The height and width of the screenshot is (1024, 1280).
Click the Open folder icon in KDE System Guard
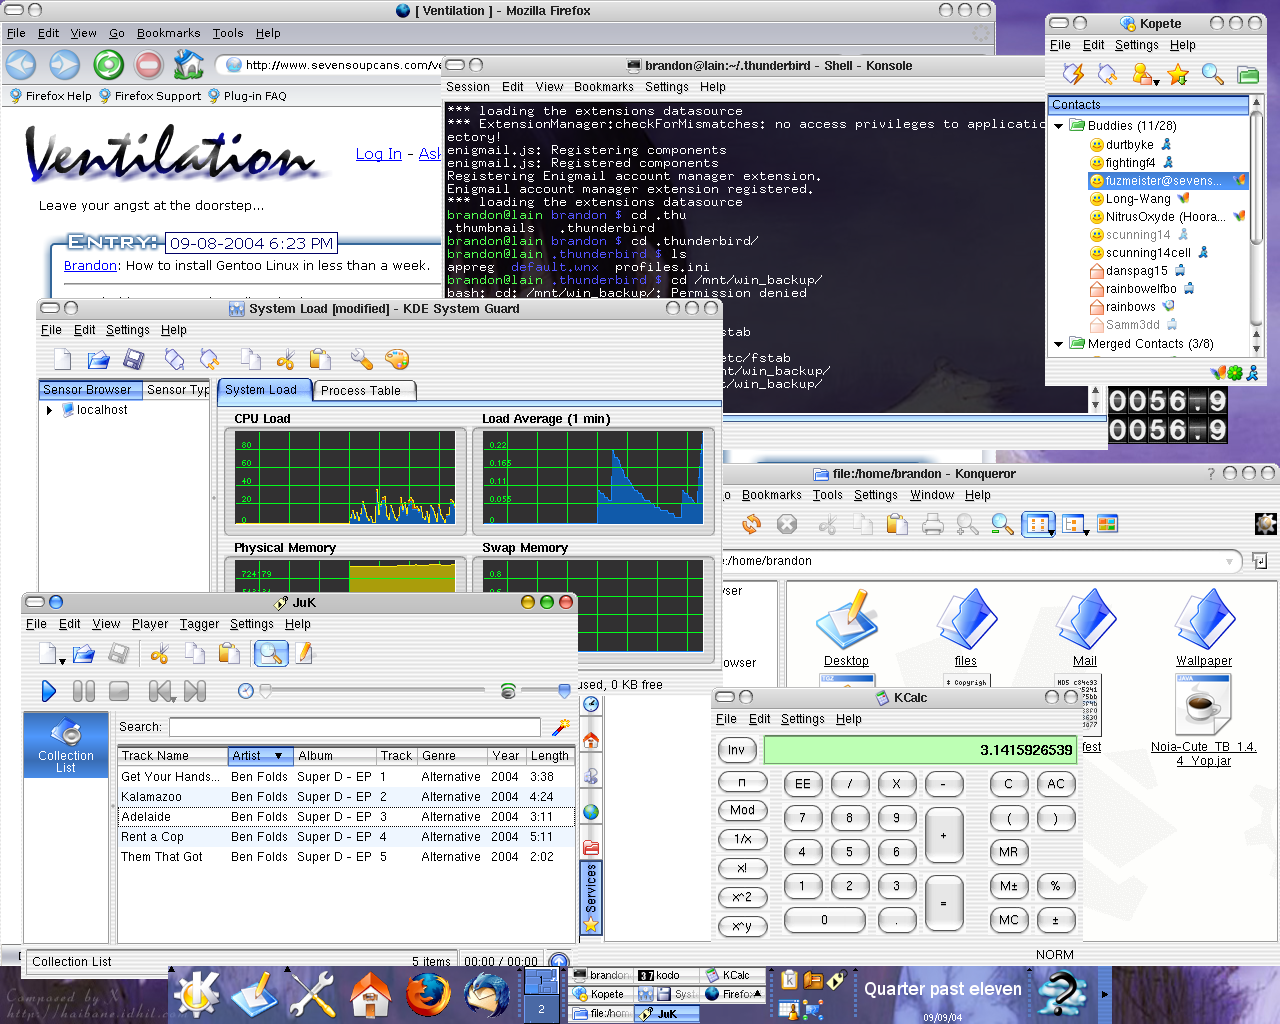pyautogui.click(x=98, y=360)
